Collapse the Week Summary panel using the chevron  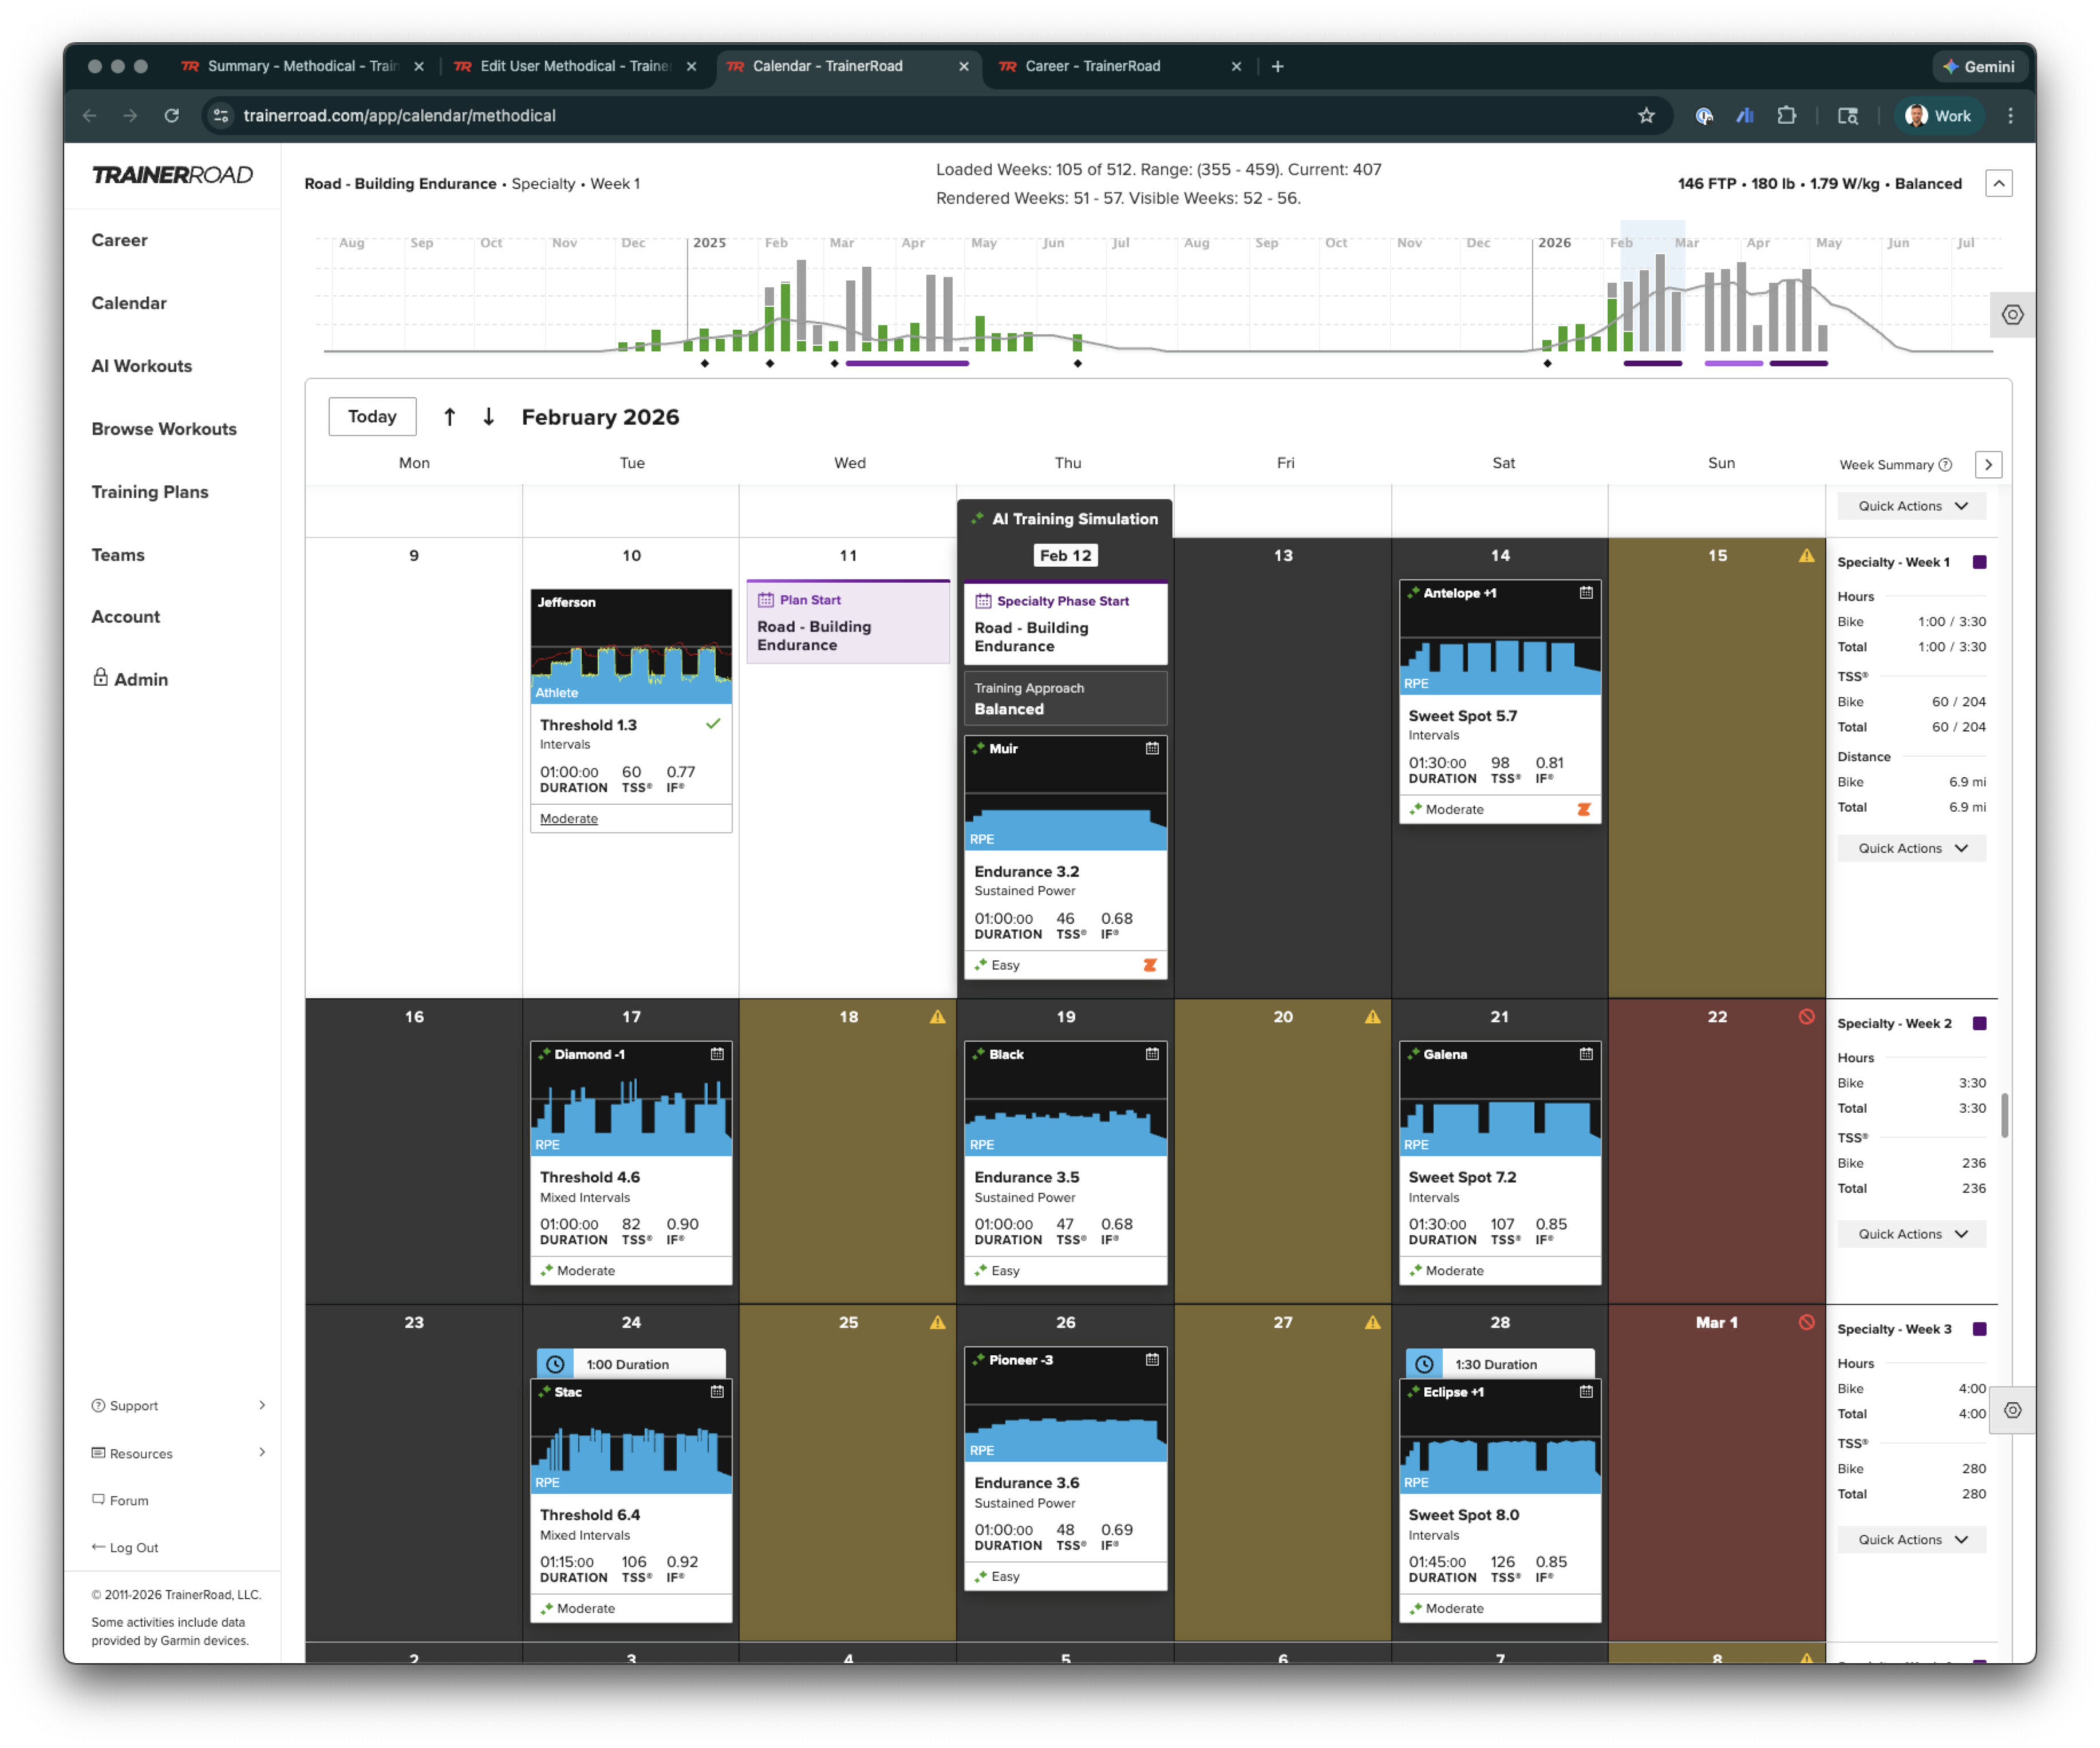point(1988,464)
